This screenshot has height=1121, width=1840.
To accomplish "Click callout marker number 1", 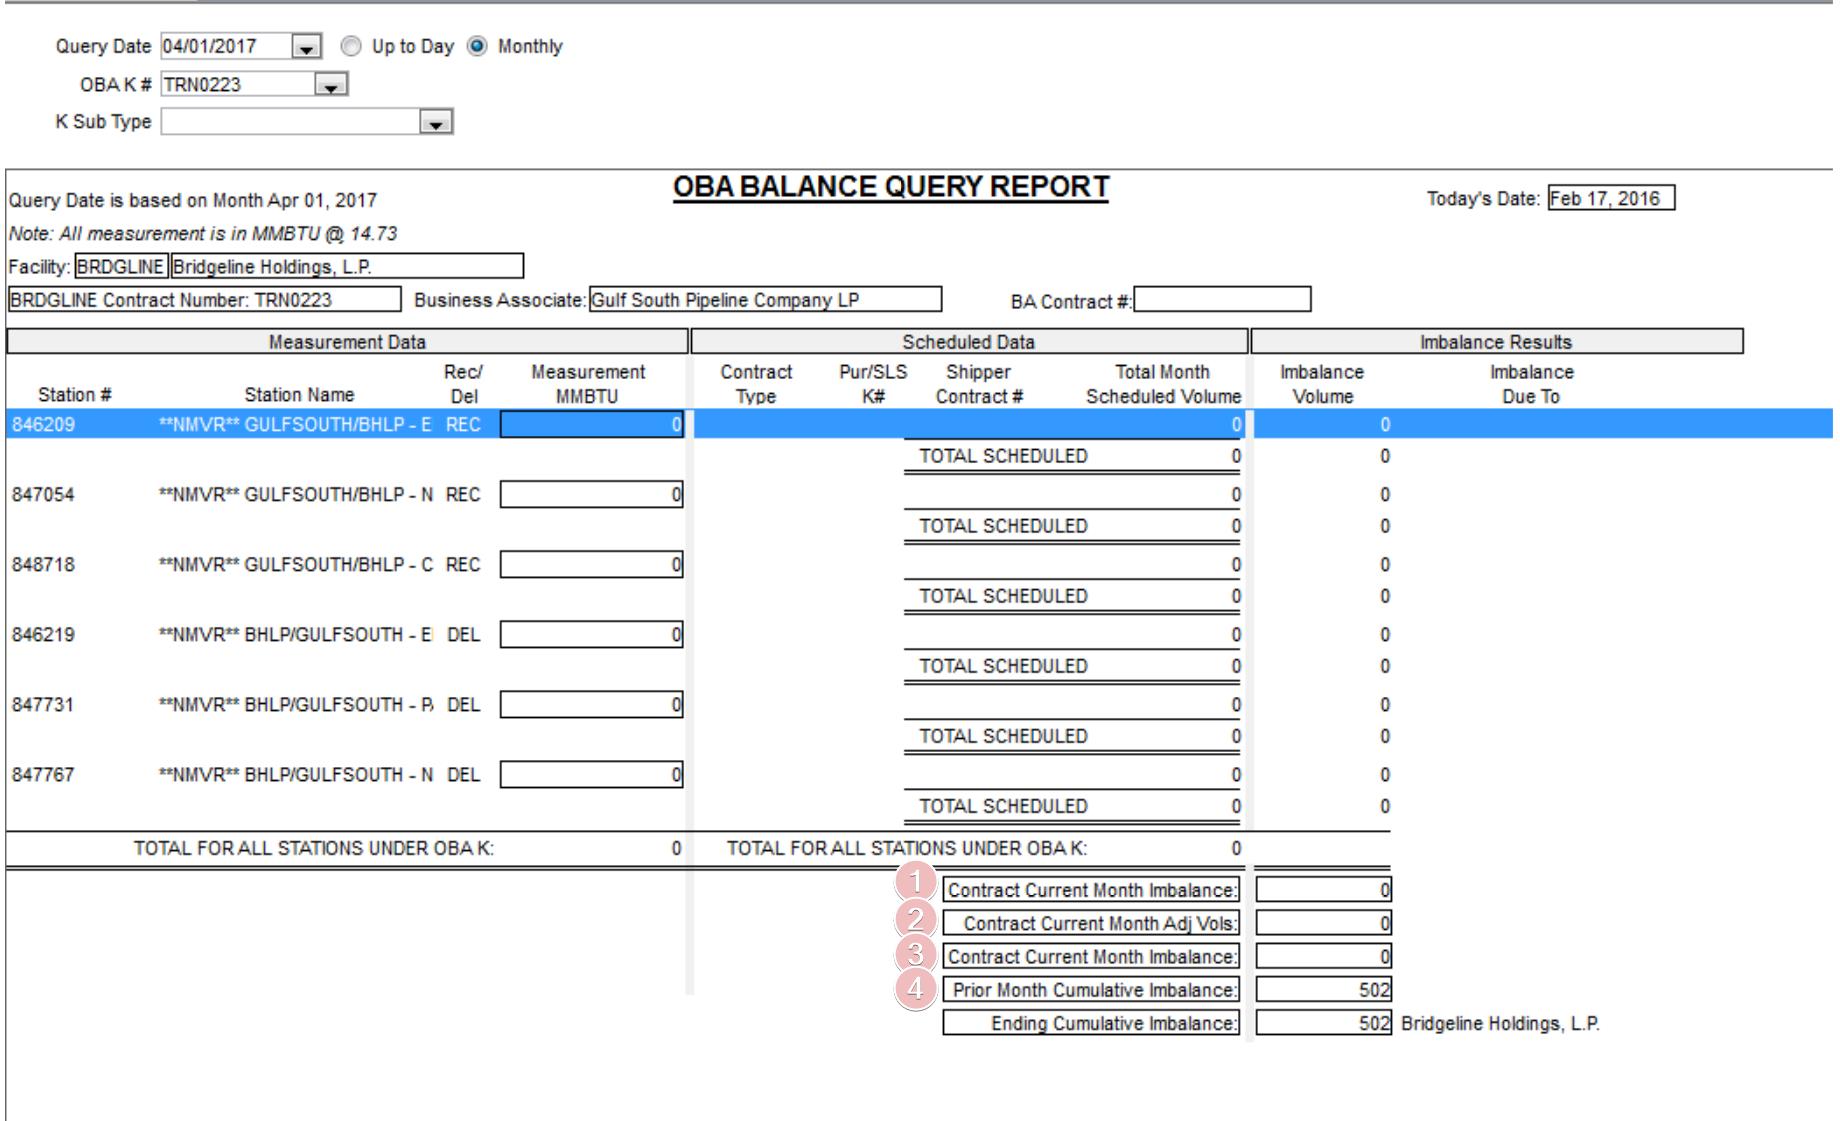I will coord(915,882).
